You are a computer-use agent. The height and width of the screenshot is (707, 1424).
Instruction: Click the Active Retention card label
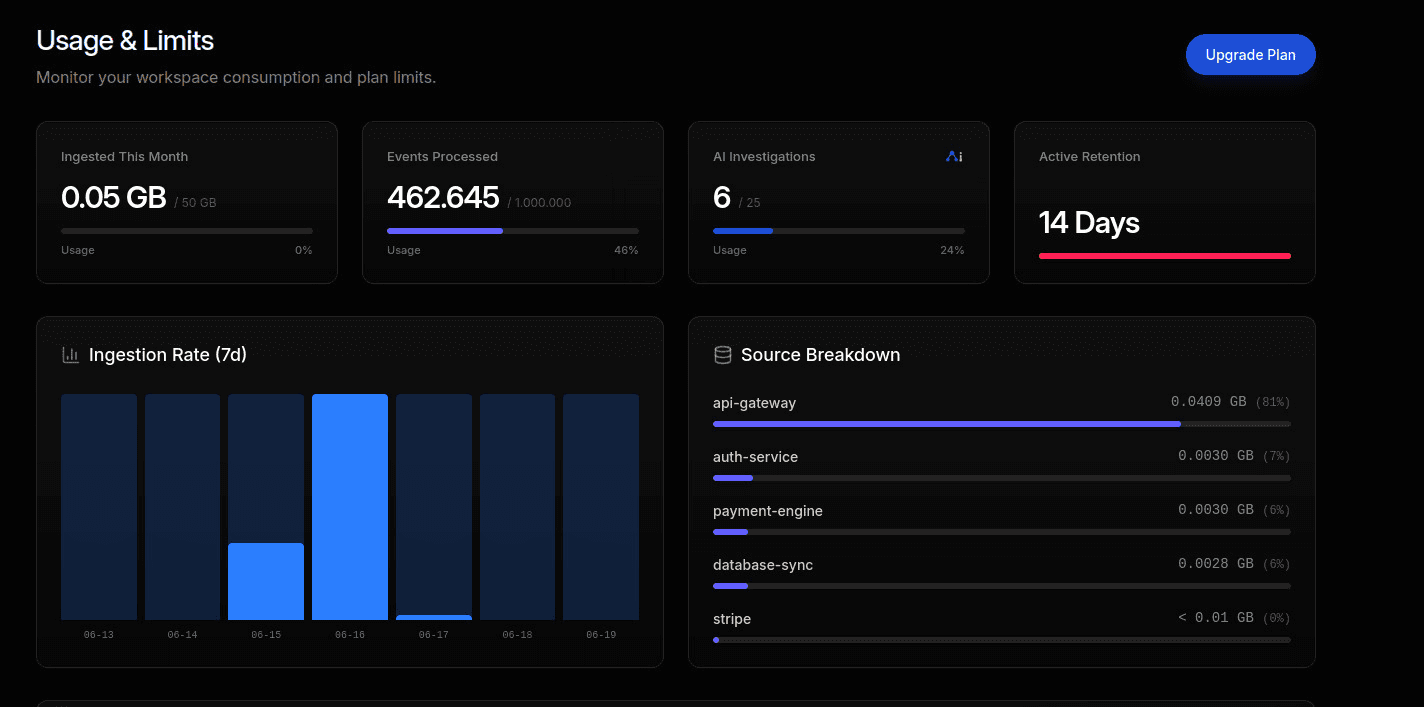pos(1089,157)
